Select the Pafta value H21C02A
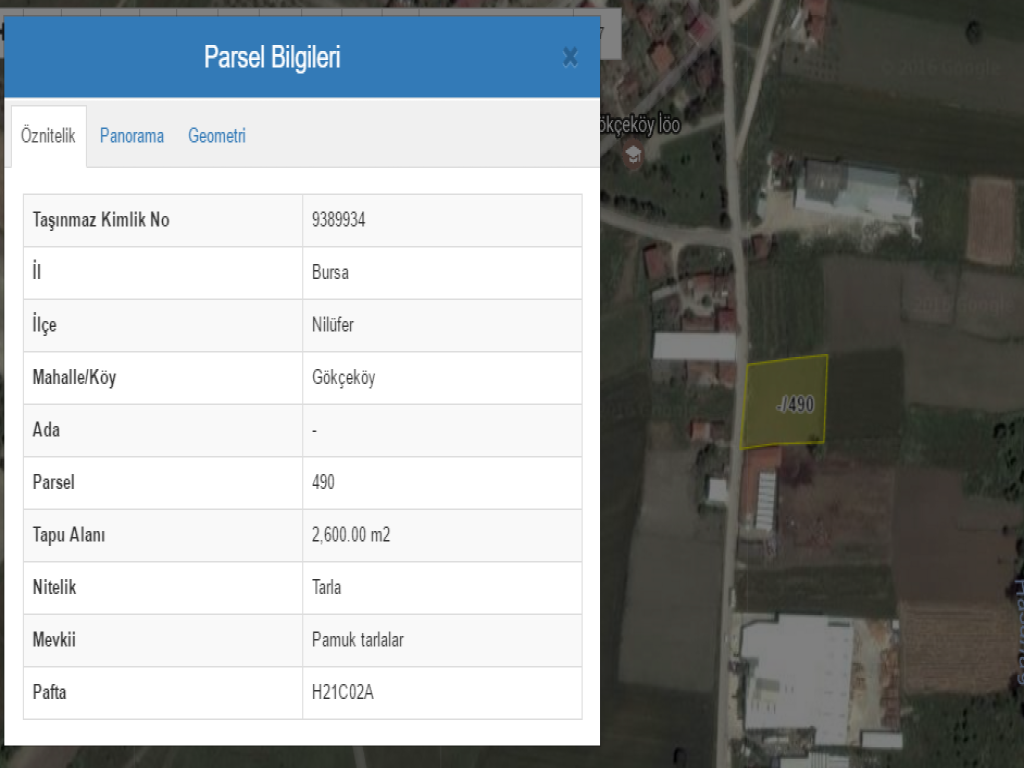Screen dimensions: 1024x768 coord(343,692)
